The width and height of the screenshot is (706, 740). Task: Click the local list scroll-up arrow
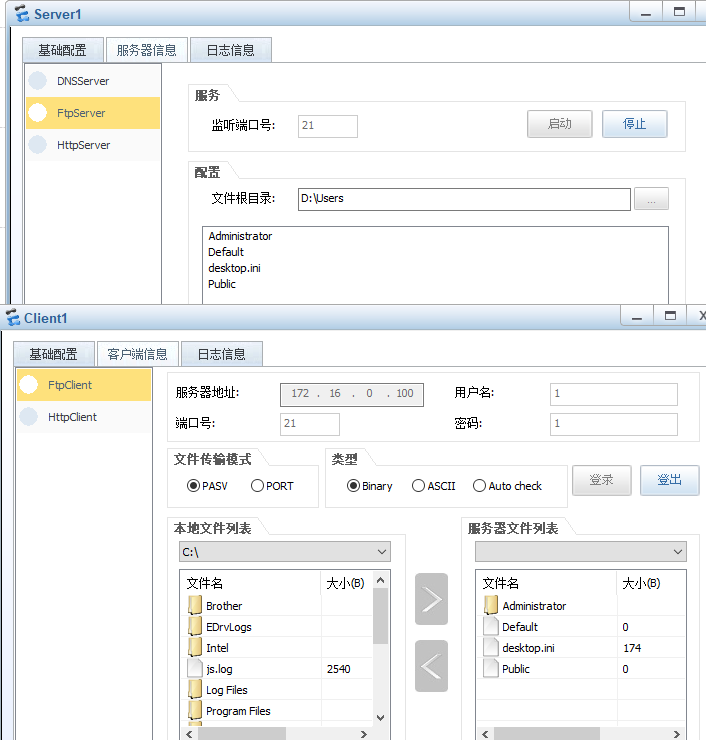pos(380,580)
